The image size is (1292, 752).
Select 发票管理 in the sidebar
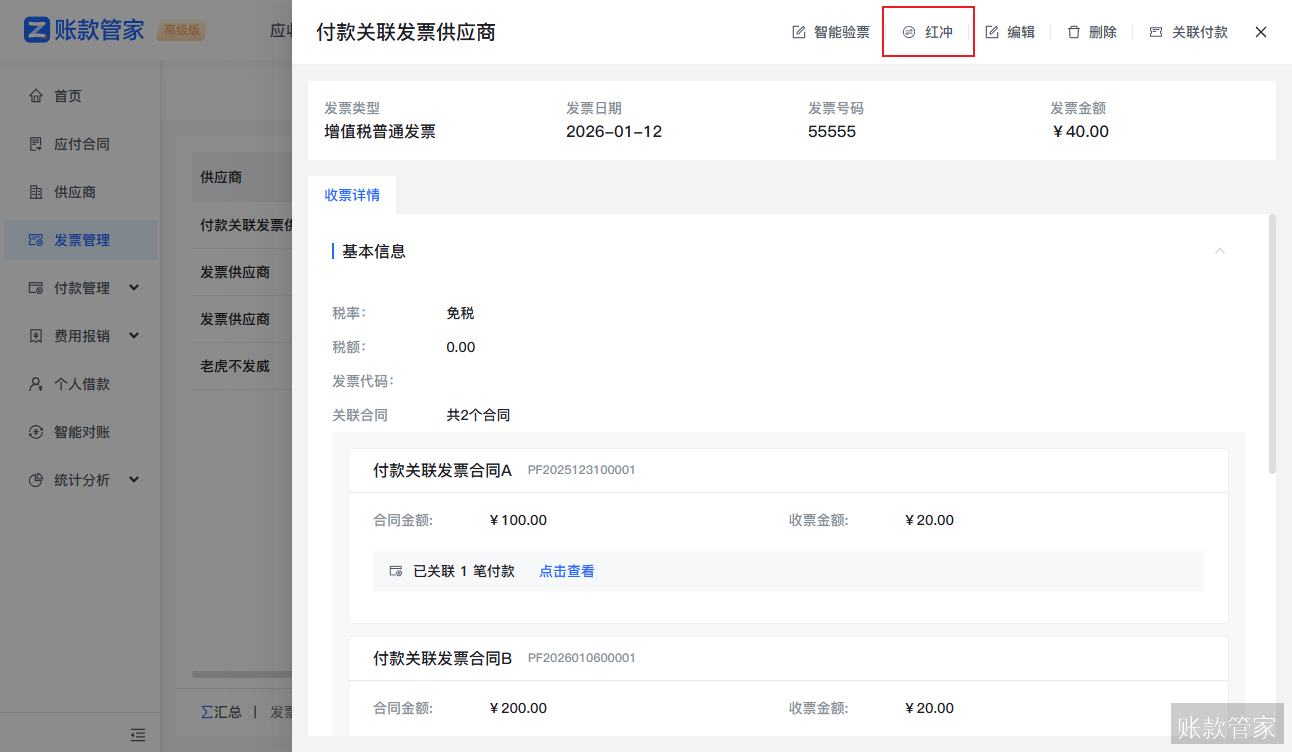[x=80, y=239]
